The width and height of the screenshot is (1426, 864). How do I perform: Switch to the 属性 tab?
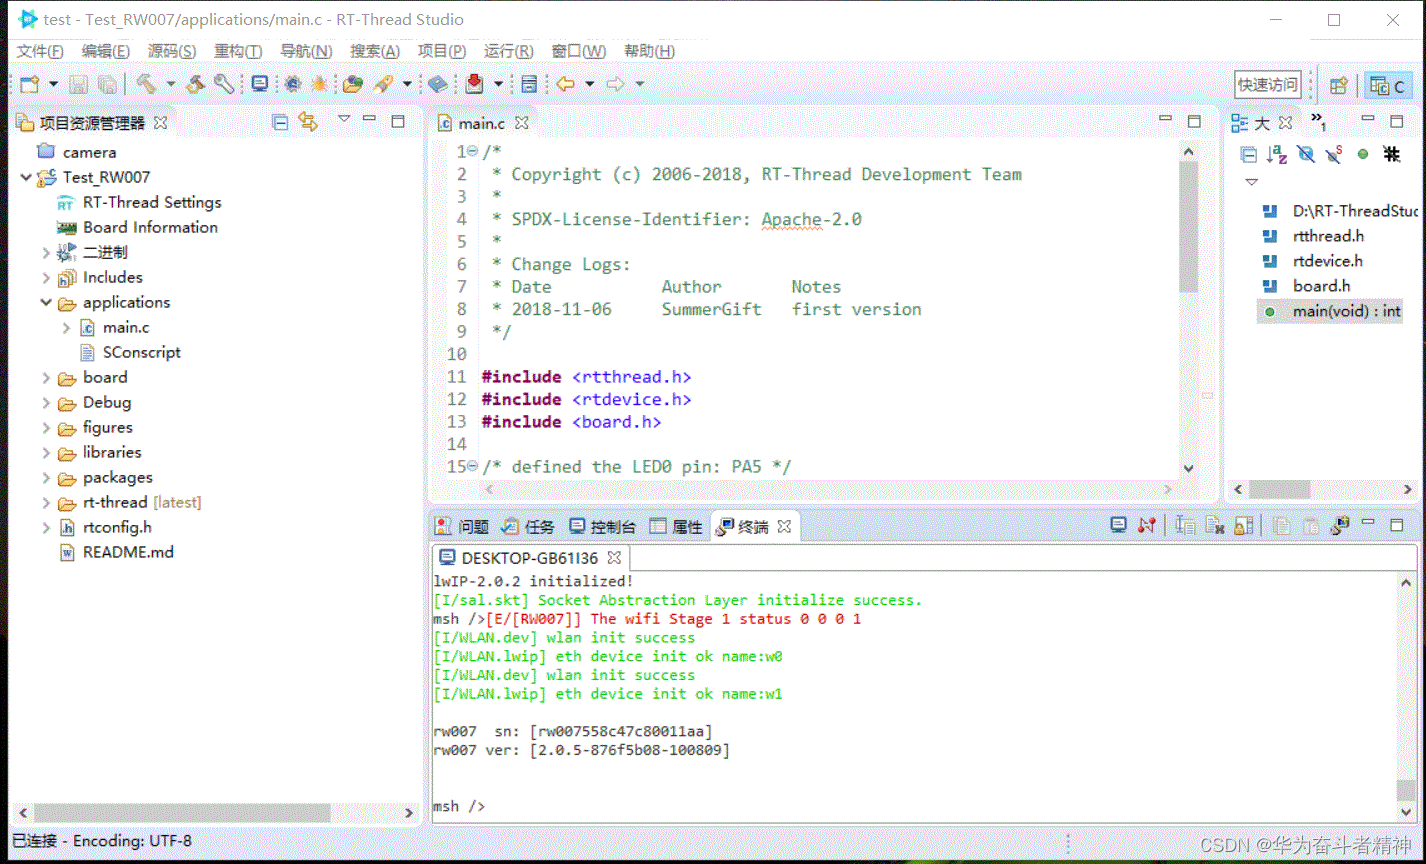677,526
